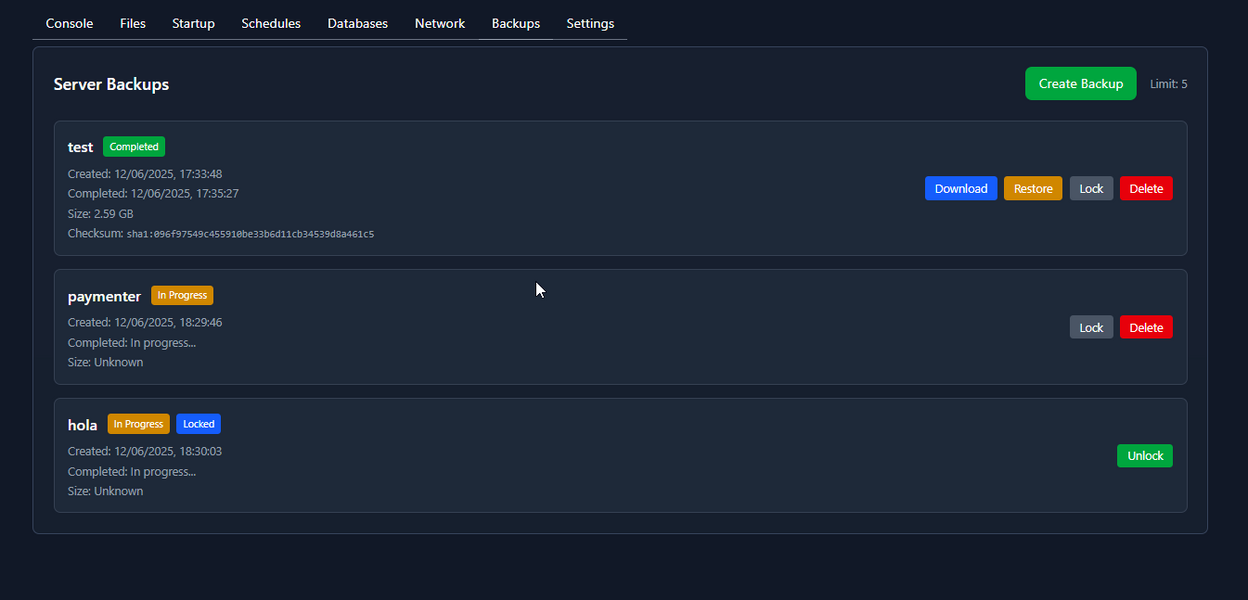Select the hola backup name
Viewport: 1248px width, 600px height.
[x=82, y=425]
